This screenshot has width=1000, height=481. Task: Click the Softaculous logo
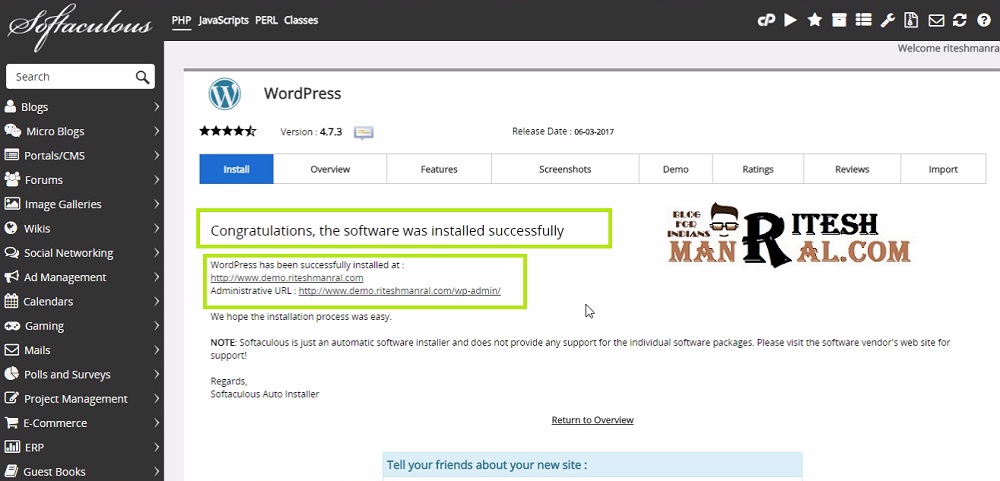[x=80, y=27]
